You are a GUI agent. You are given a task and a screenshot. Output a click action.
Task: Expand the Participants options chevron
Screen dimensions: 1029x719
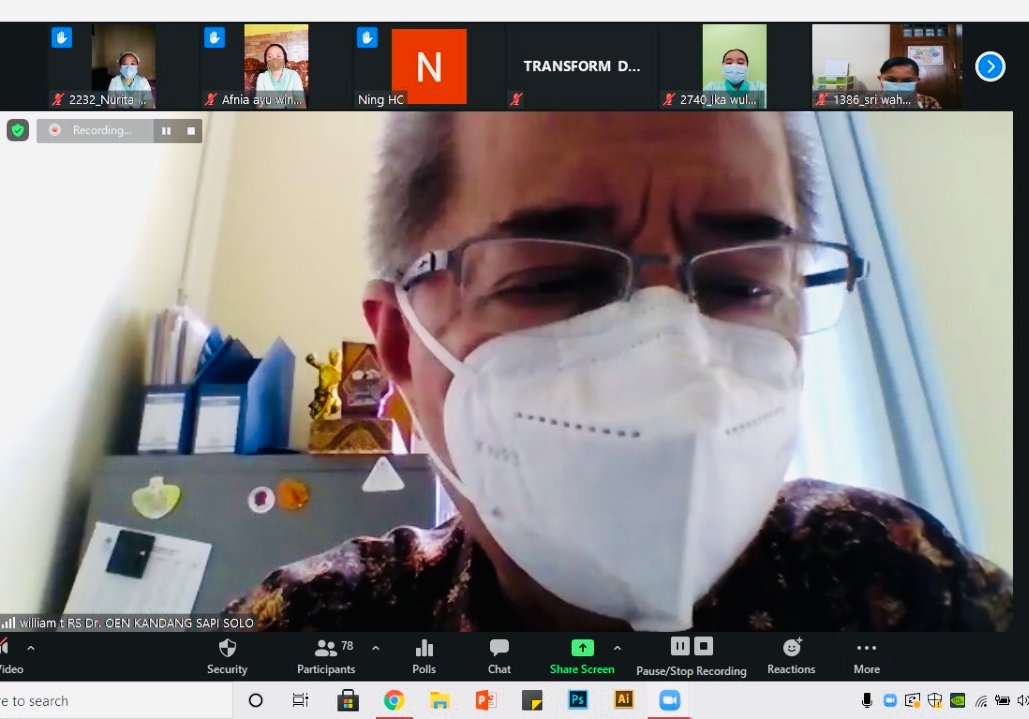pyautogui.click(x=375, y=648)
